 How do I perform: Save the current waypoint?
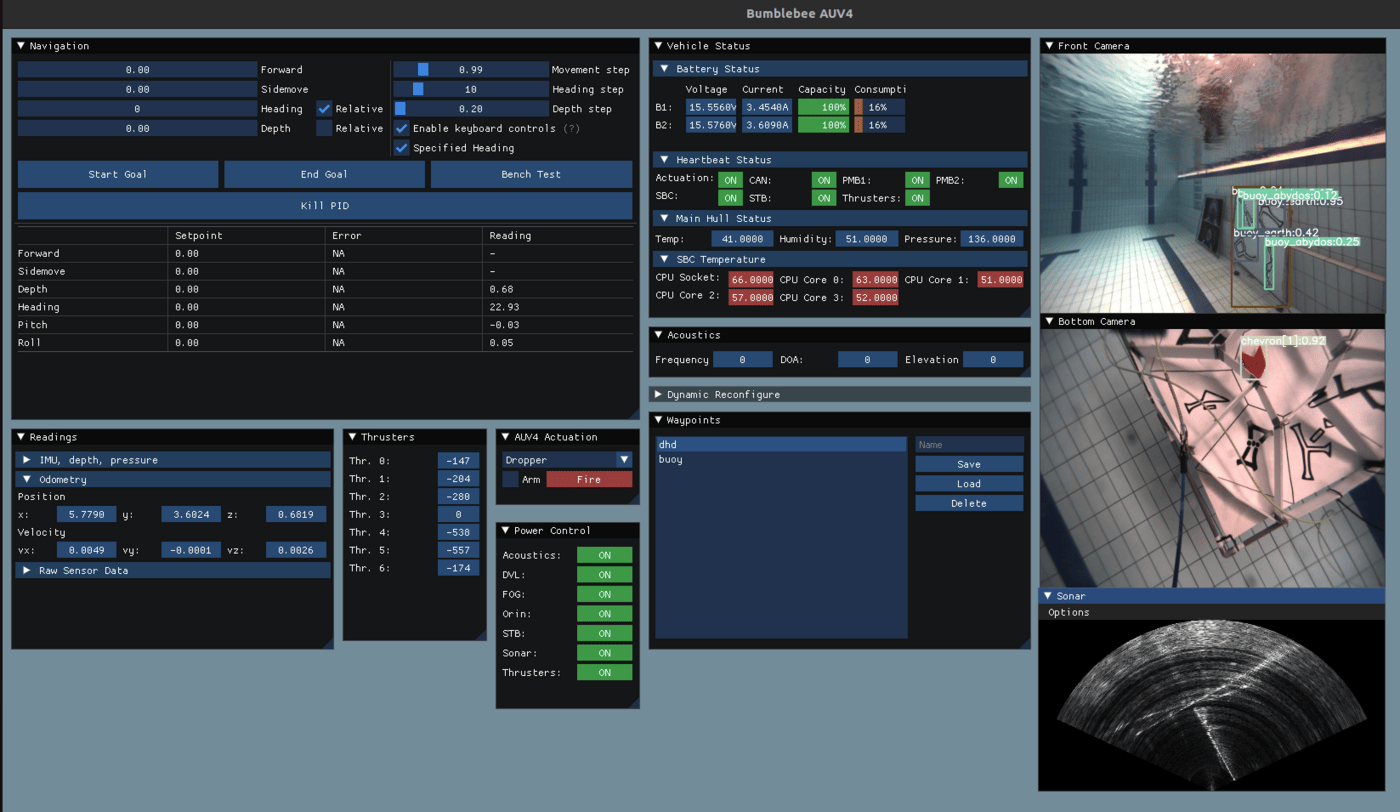(968, 463)
